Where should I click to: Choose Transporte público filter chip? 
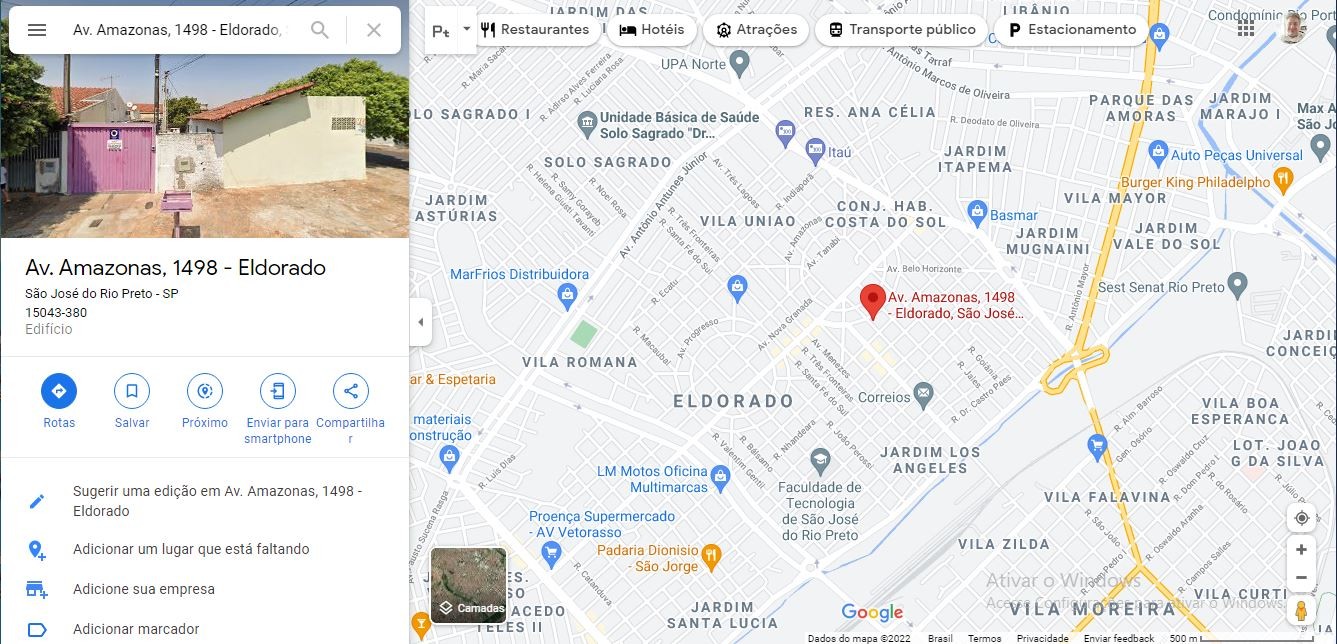click(x=901, y=30)
